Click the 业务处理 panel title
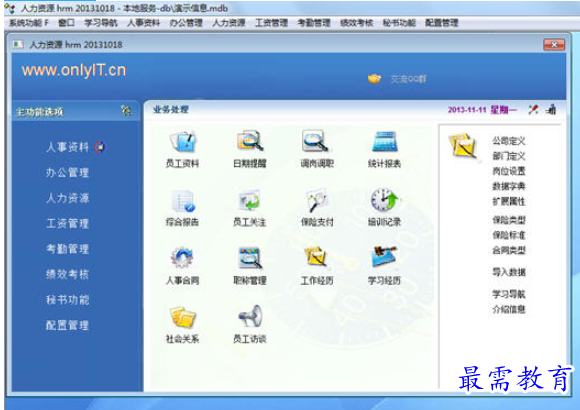Screen dimensions: 580x410 click(x=171, y=110)
